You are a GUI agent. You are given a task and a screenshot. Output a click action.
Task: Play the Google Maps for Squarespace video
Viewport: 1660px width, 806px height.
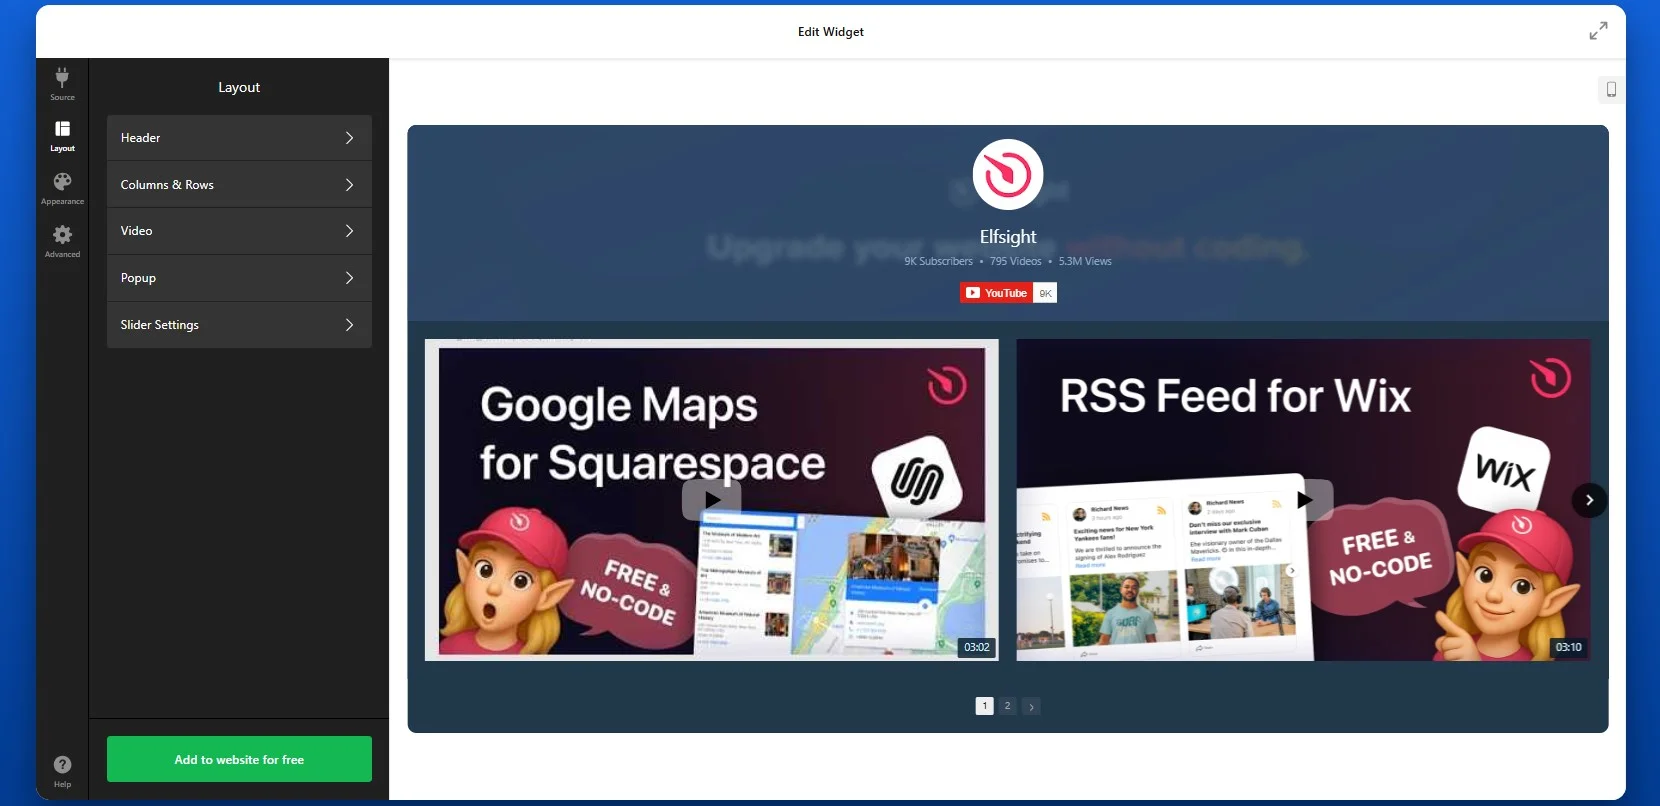[x=712, y=500]
